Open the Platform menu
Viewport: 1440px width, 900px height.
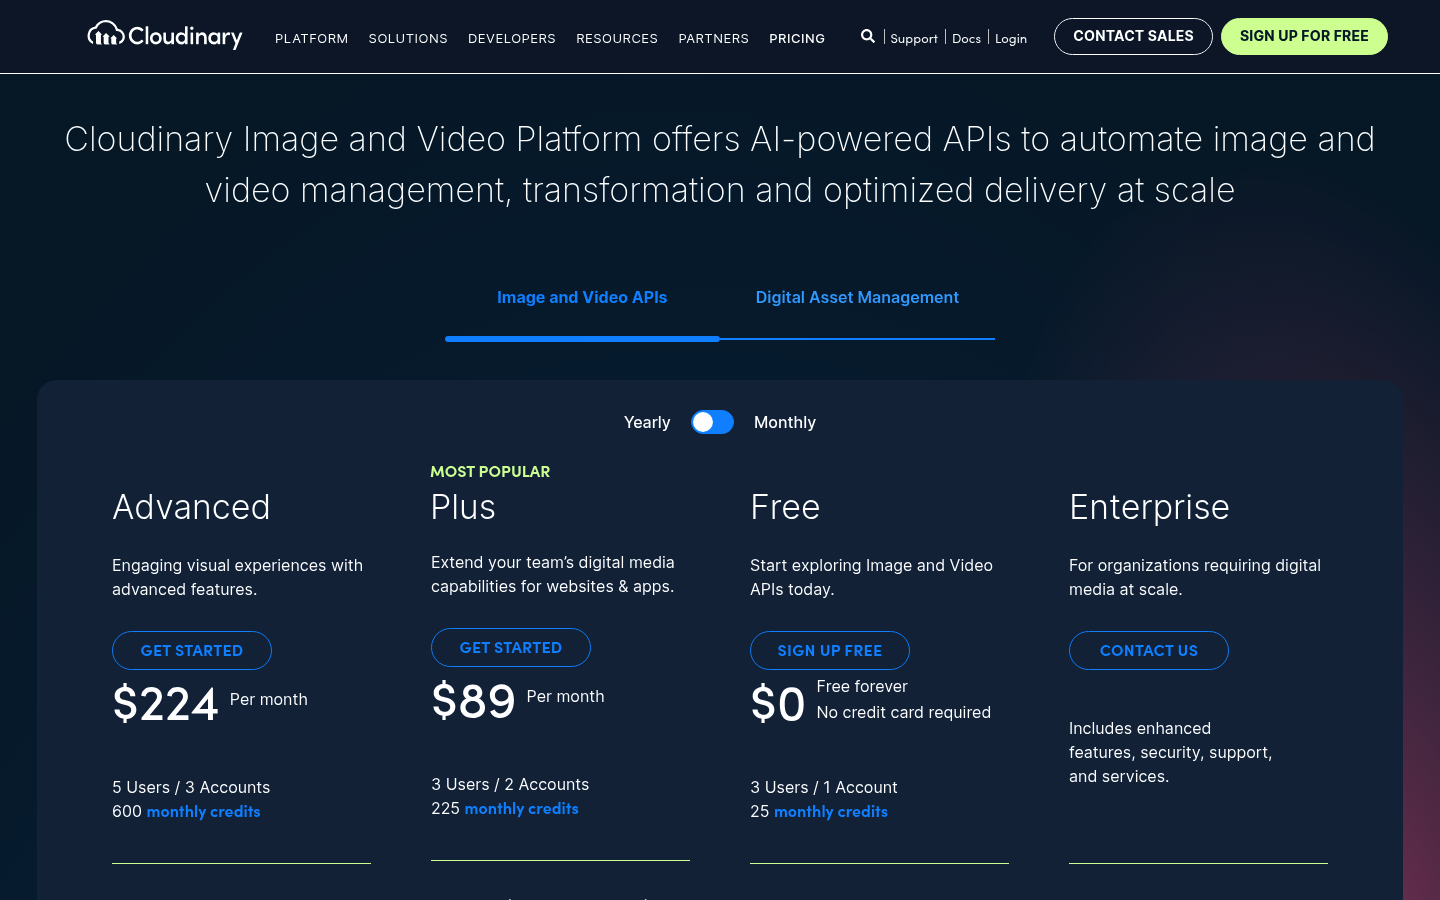pyautogui.click(x=312, y=38)
